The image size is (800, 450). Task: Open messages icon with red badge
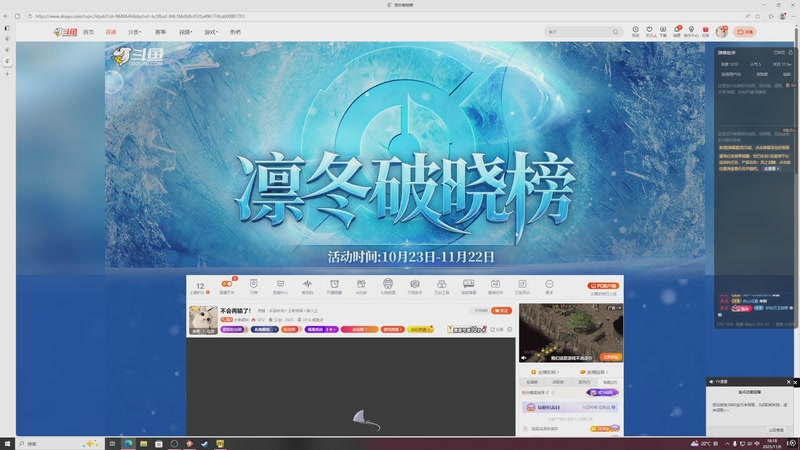point(677,32)
